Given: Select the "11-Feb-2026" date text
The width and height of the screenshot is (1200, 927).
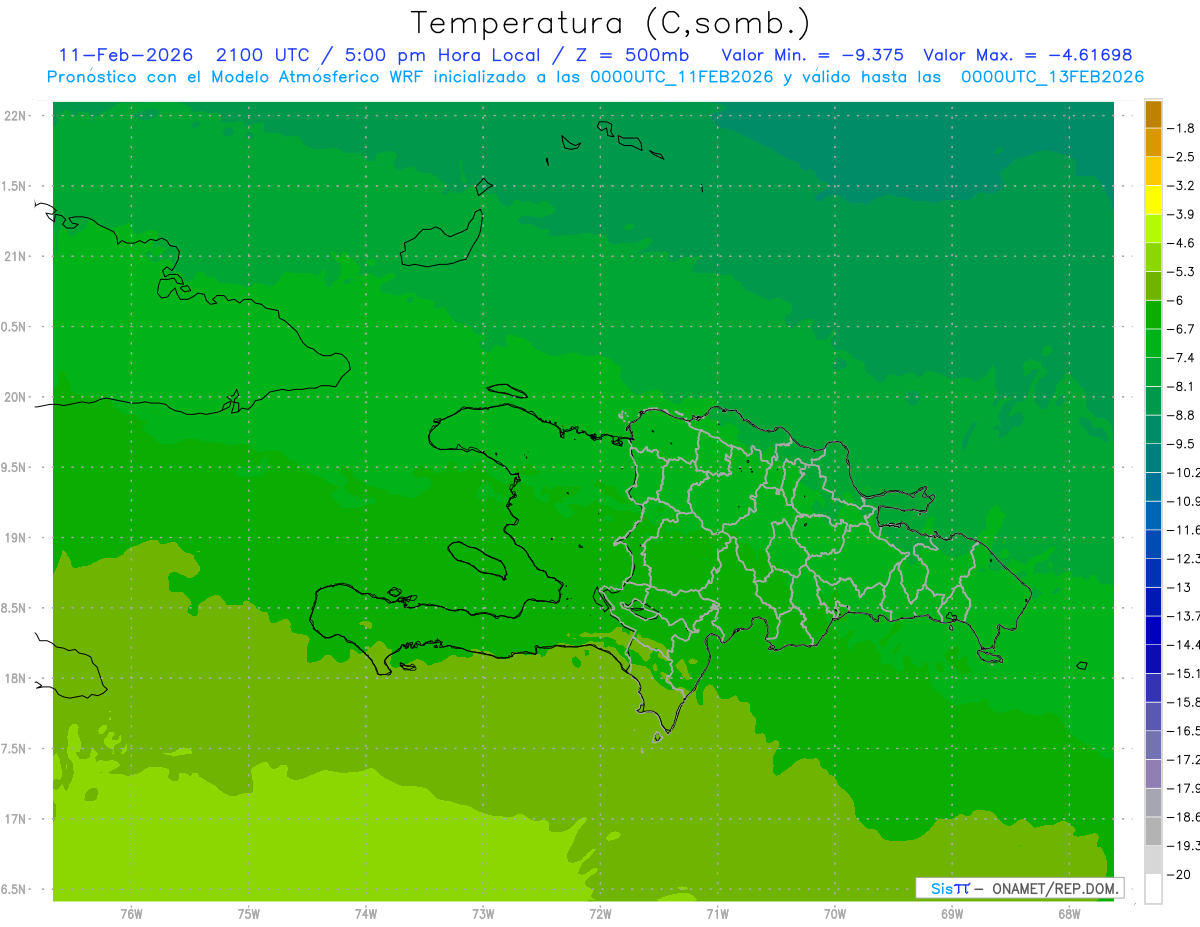Looking at the screenshot, I should pos(125,55).
